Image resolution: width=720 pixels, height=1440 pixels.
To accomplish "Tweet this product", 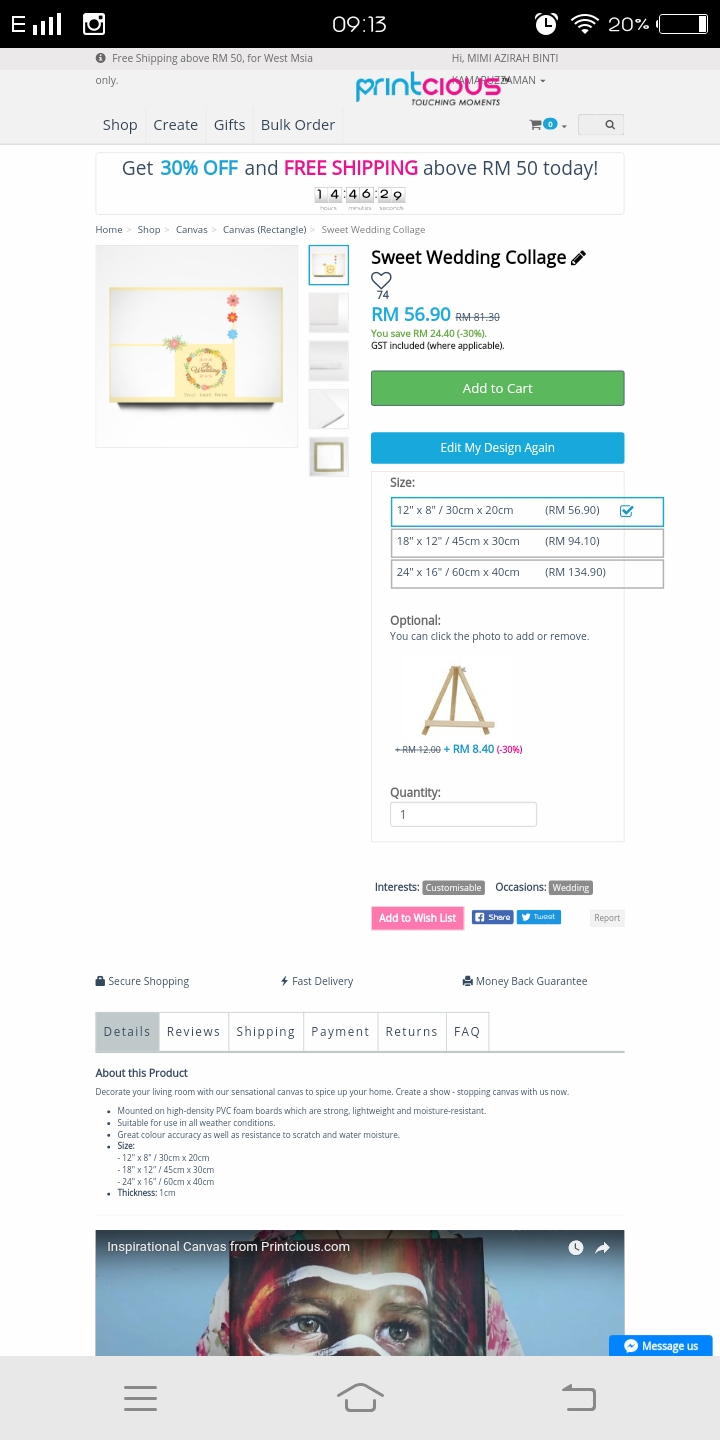I will coord(539,917).
